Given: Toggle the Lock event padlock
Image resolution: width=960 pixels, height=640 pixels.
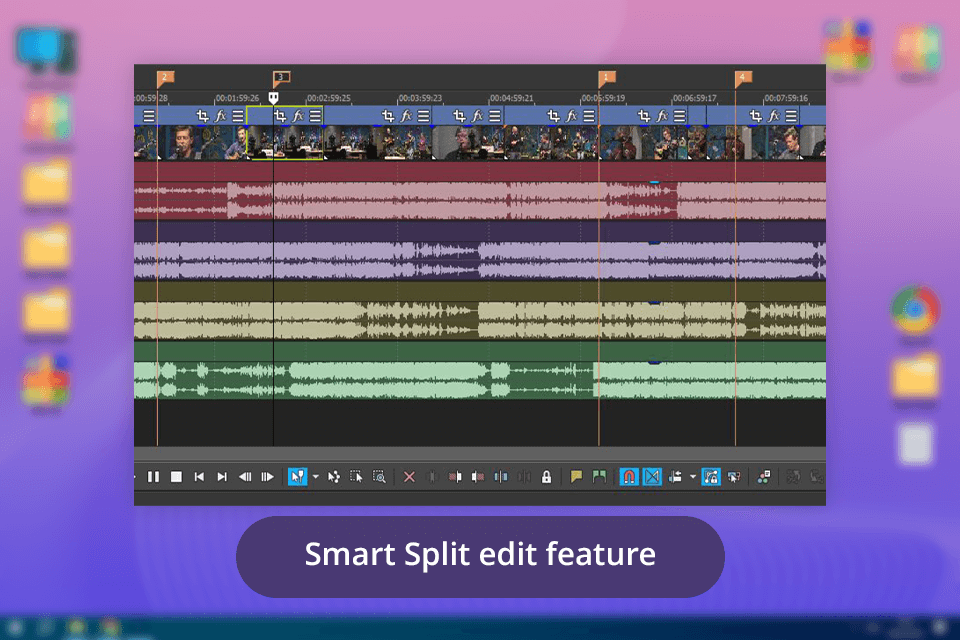Looking at the screenshot, I should pyautogui.click(x=546, y=476).
